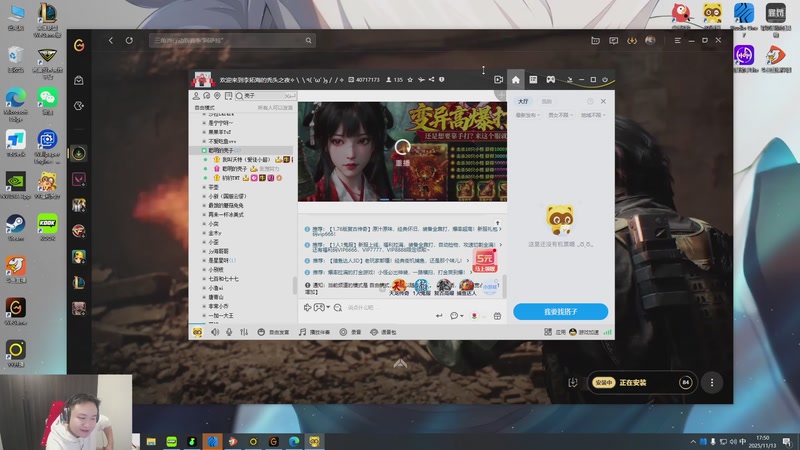Viewport: 800px width, 450px height.
Task: Open the 地域不限 region dropdown
Action: click(x=593, y=115)
